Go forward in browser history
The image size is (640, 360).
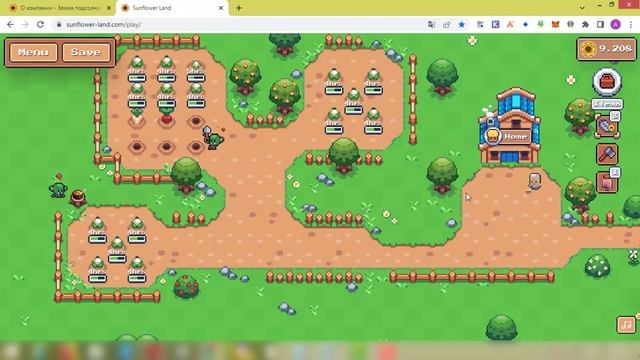click(25, 24)
